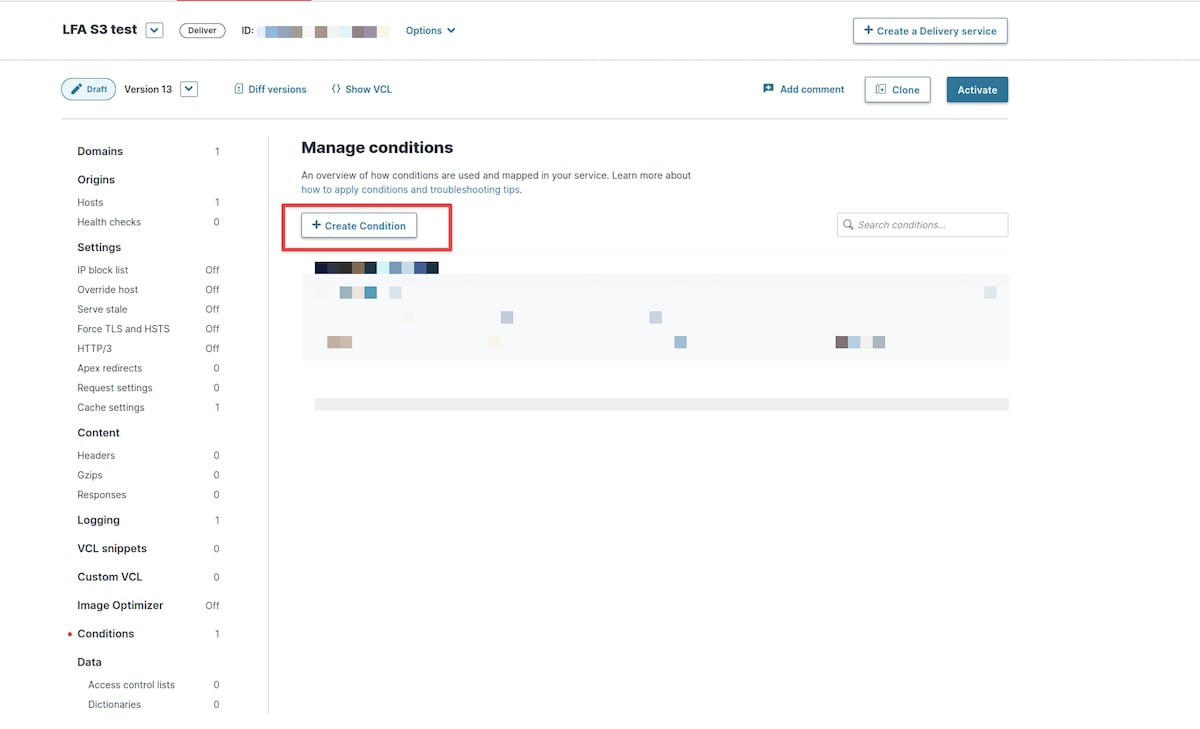Click into the Search conditions field
Image resolution: width=1200 pixels, height=729 pixels.
922,225
